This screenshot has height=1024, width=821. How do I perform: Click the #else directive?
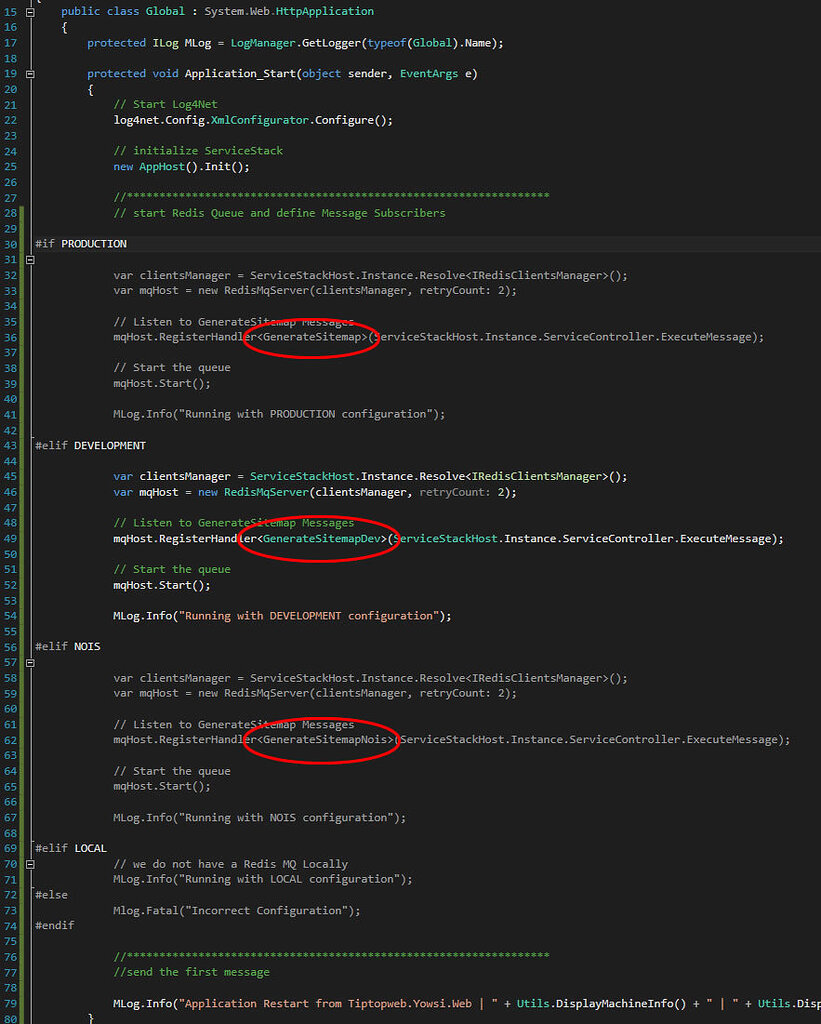(x=50, y=894)
